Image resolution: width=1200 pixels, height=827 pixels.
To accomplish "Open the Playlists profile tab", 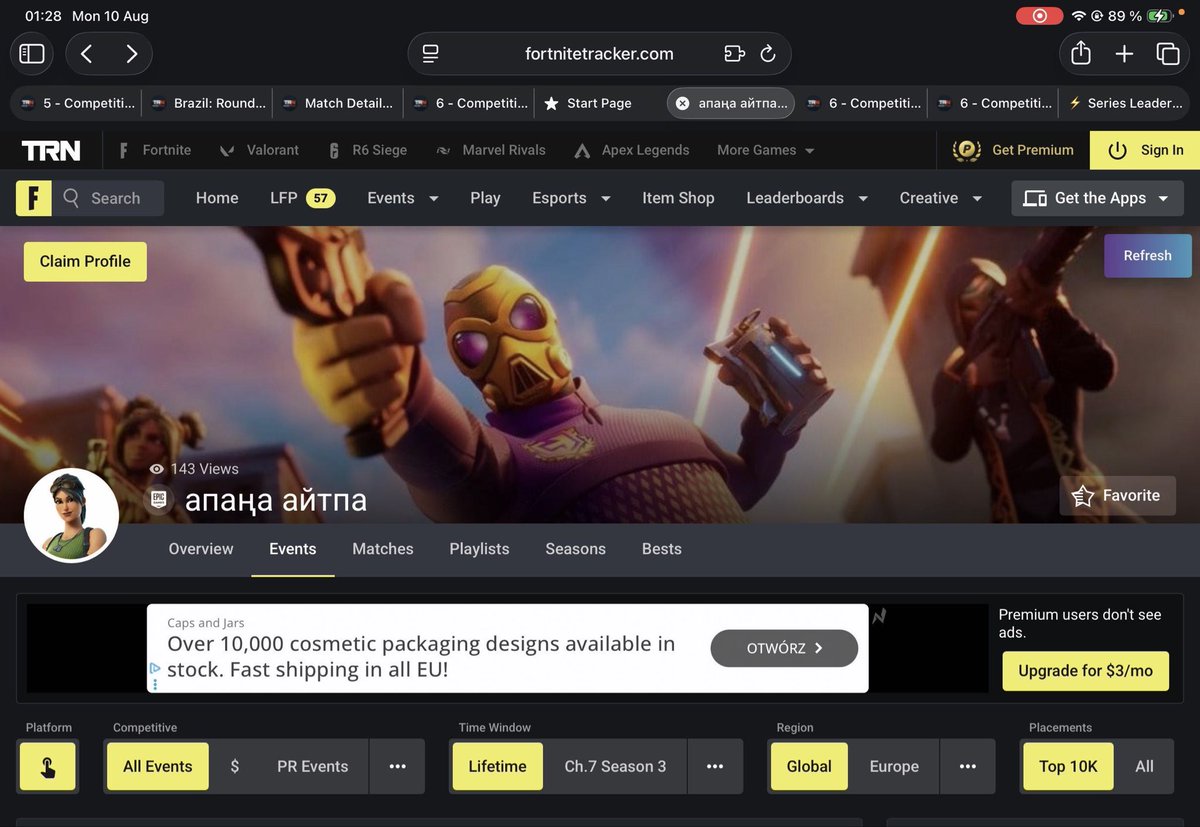I will pos(479,549).
